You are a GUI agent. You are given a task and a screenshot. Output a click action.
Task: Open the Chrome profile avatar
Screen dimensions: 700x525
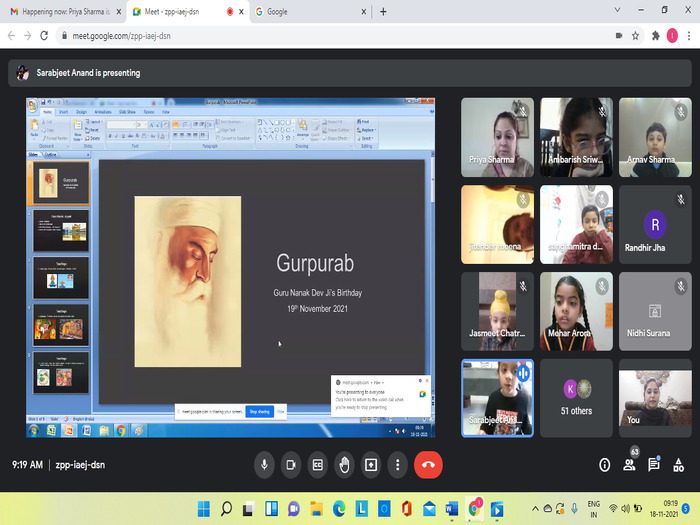(x=672, y=36)
